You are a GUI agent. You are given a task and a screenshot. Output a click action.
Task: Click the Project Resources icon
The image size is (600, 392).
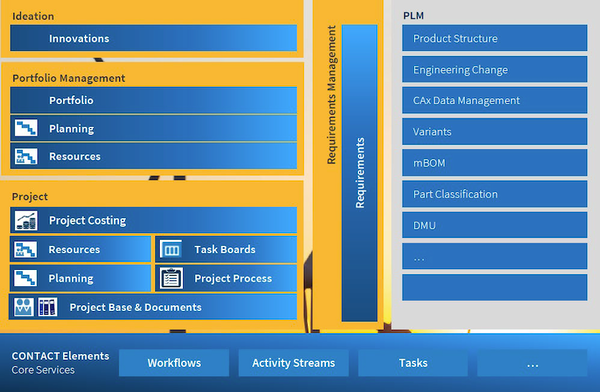tap(26, 249)
